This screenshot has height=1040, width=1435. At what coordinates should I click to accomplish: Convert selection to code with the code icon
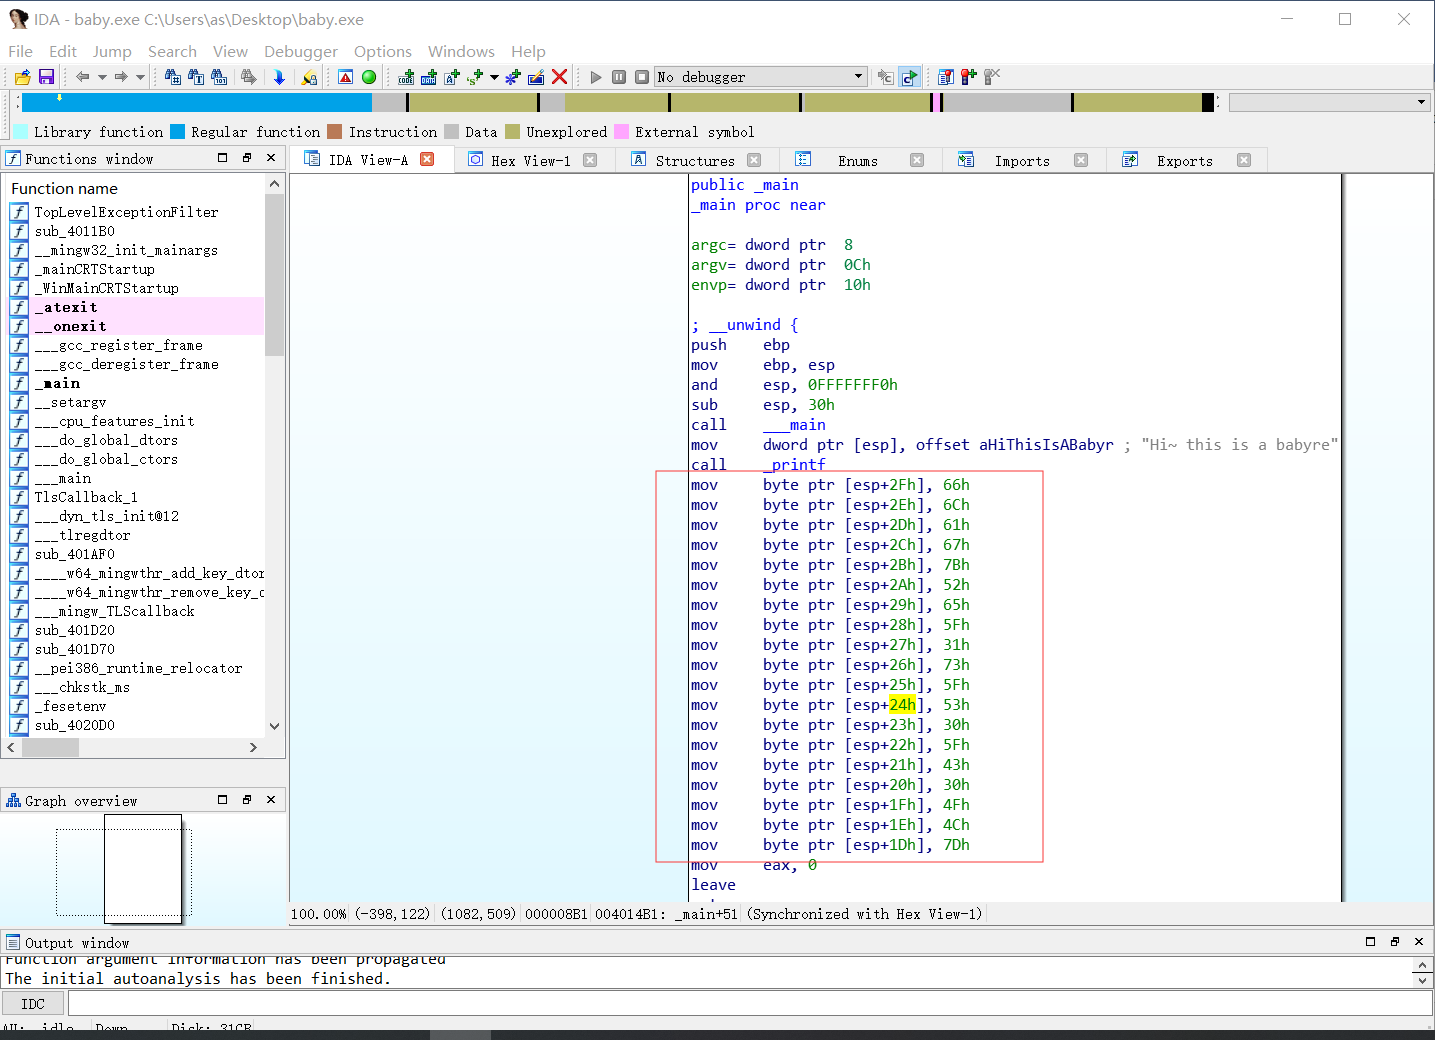tap(405, 76)
